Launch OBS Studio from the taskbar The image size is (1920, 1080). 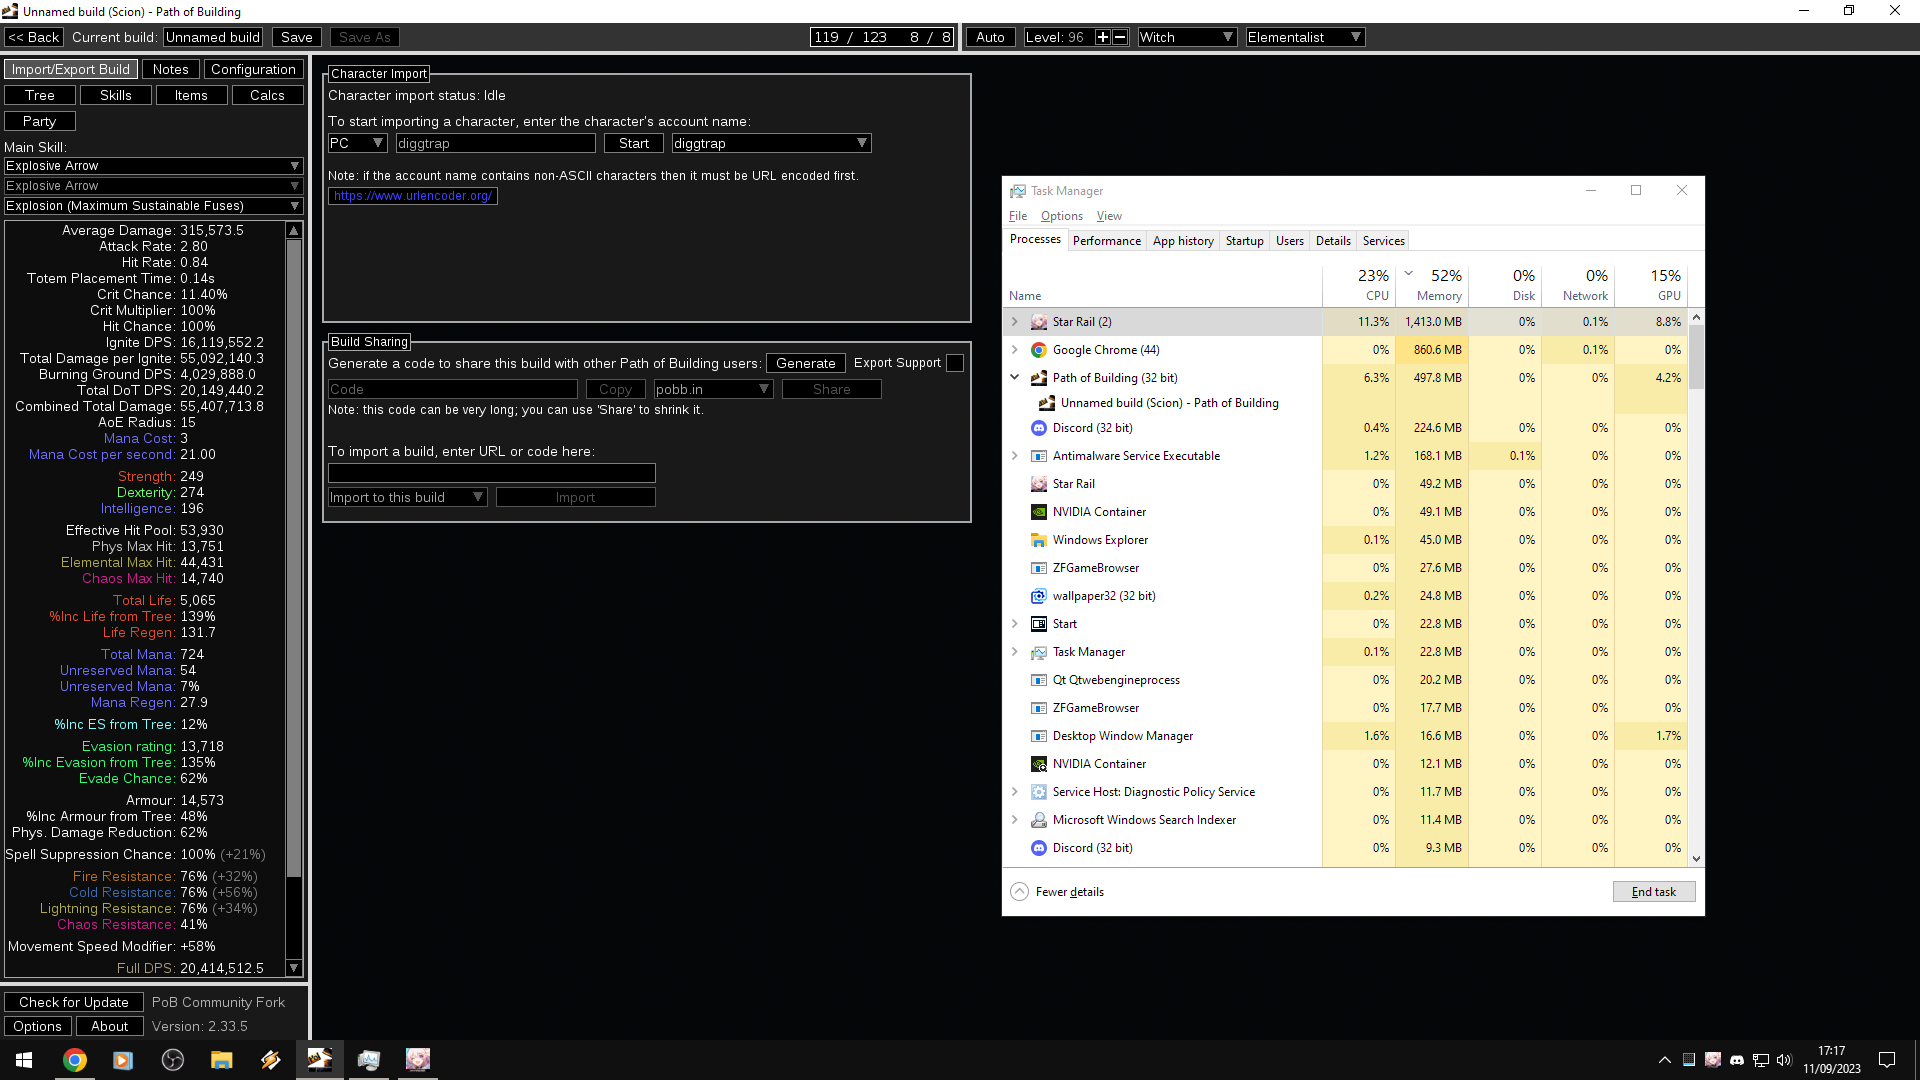click(x=172, y=1060)
